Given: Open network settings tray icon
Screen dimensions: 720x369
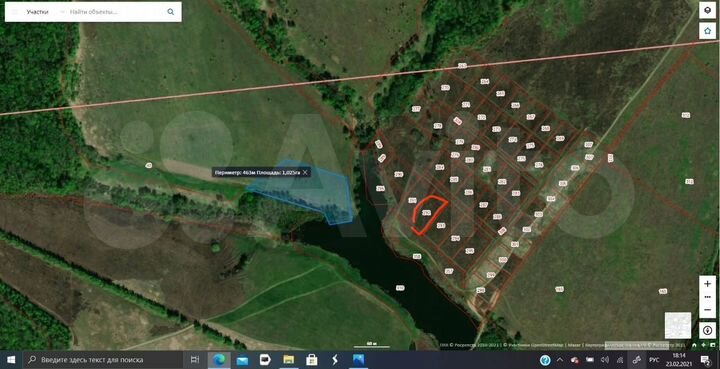Looking at the screenshot, I should [620, 360].
